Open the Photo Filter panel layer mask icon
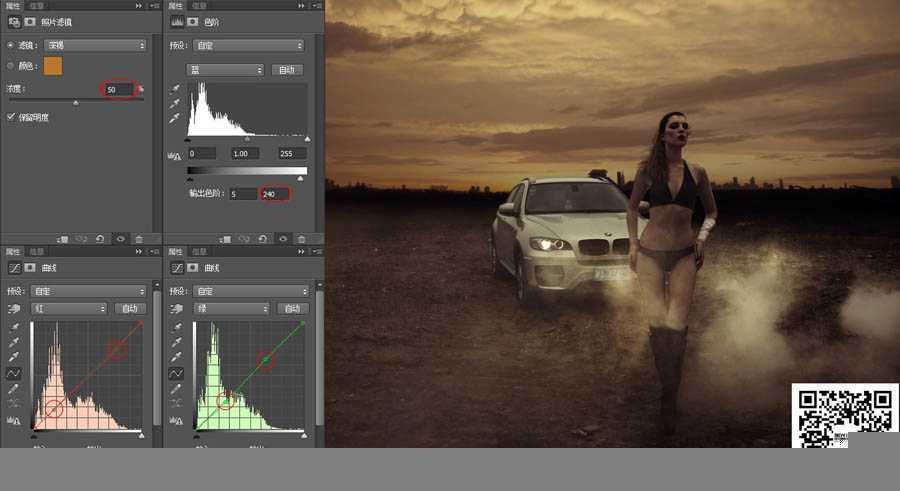Viewport: 900px width, 491px height. click(x=30, y=22)
